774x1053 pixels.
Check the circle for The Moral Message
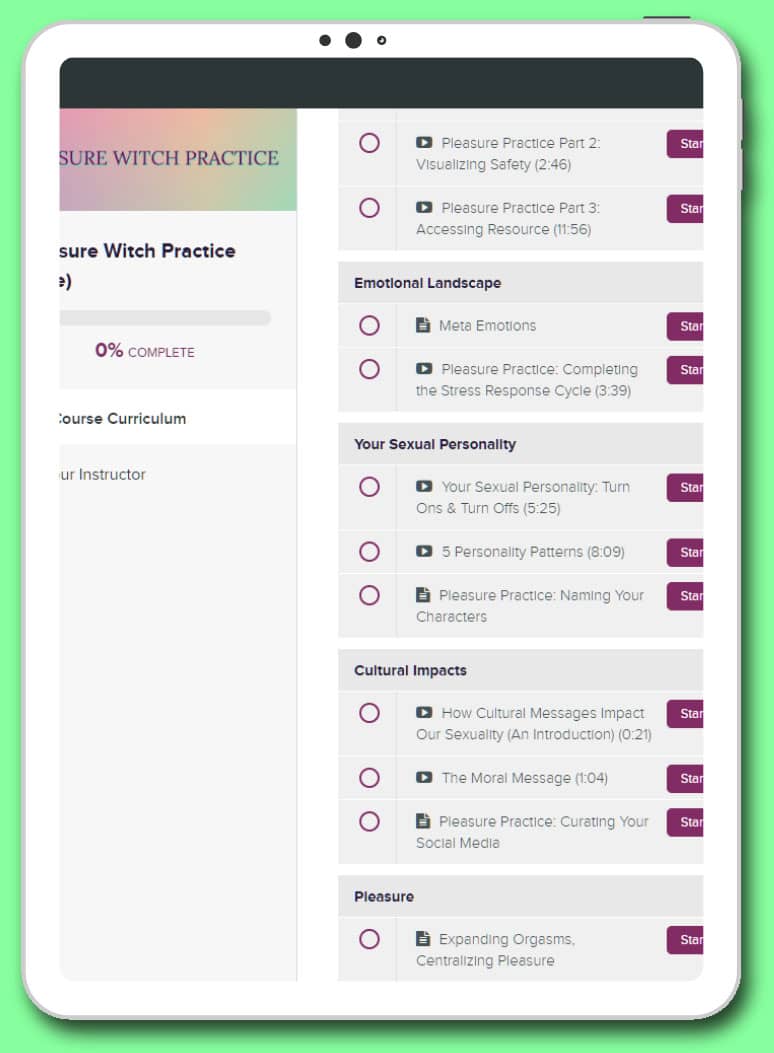pyautogui.click(x=369, y=778)
